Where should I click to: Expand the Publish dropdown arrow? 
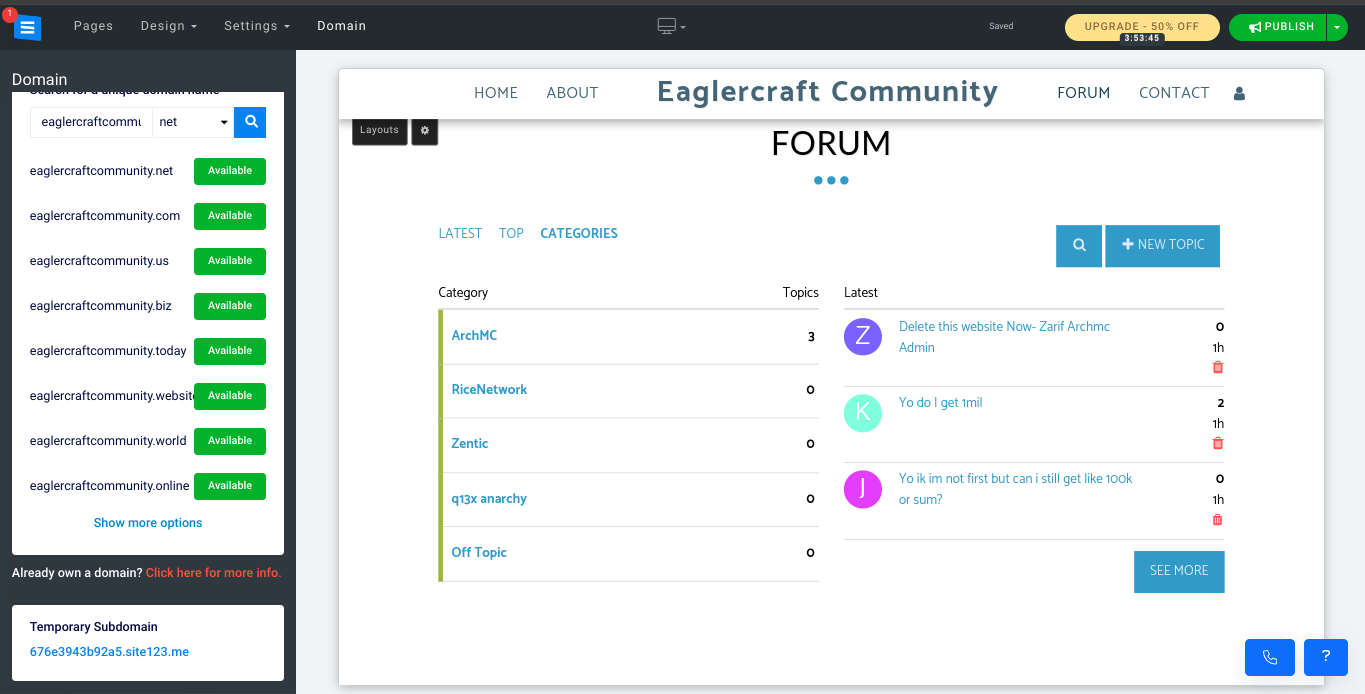(1338, 27)
